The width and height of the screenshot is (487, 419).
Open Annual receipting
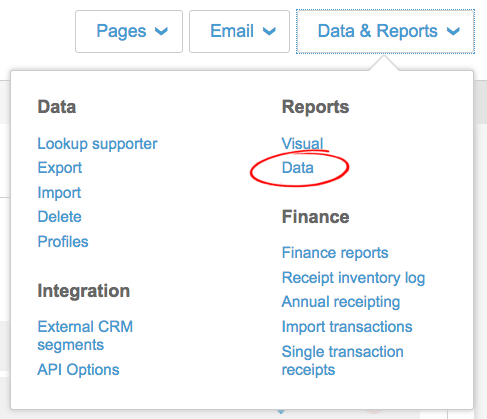click(x=341, y=302)
